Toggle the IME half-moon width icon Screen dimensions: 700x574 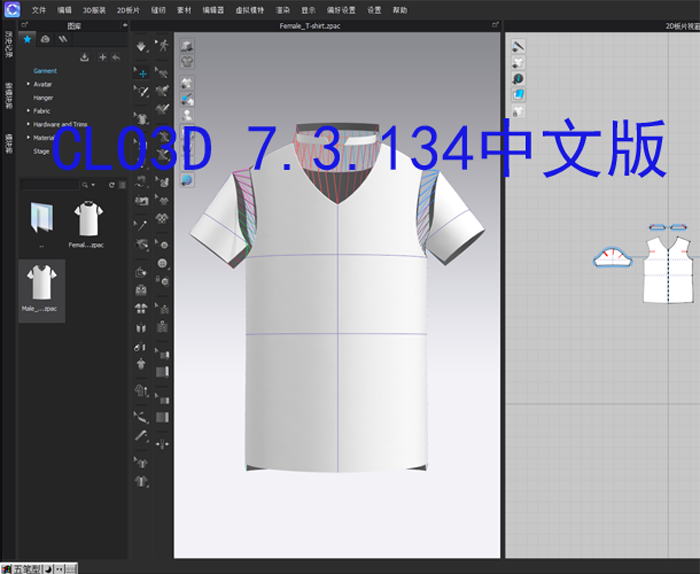(48, 569)
